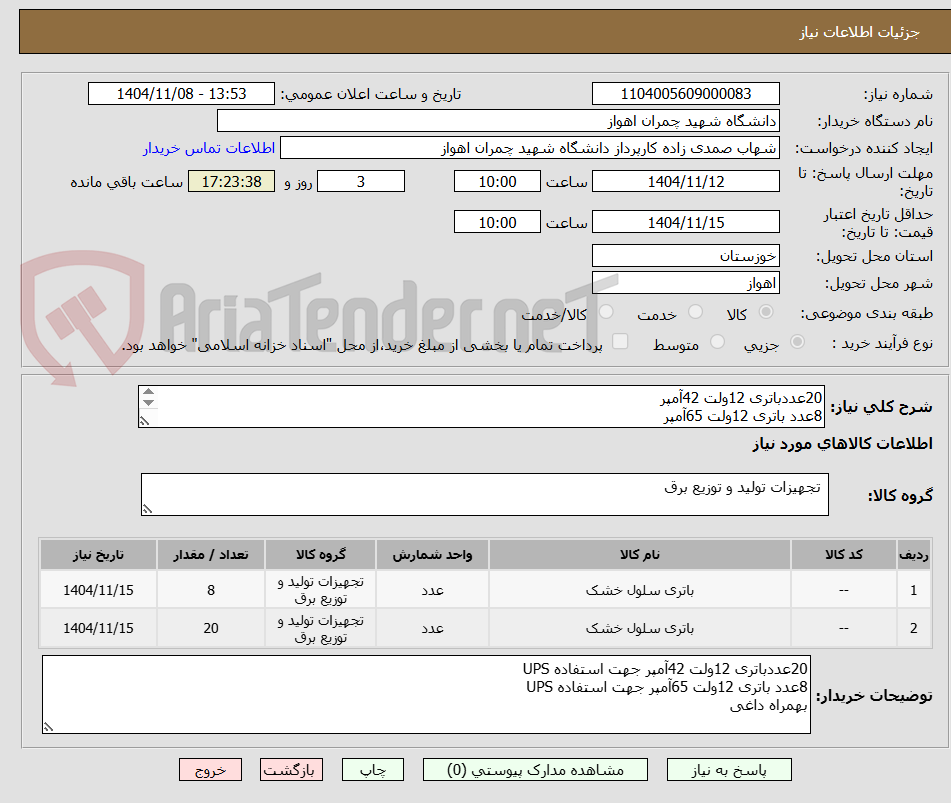The width and height of the screenshot is (951, 803).
Task: Click the توضیحات خریدار text area
Action: tap(426, 694)
